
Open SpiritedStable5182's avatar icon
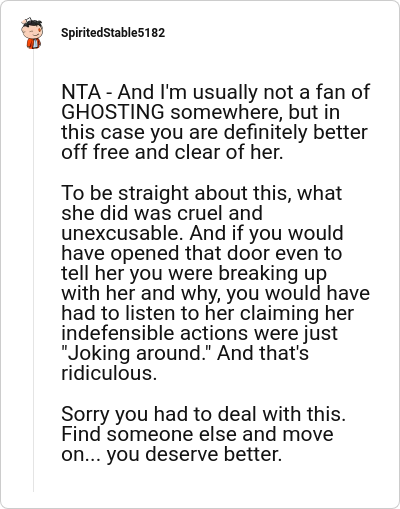click(32, 33)
